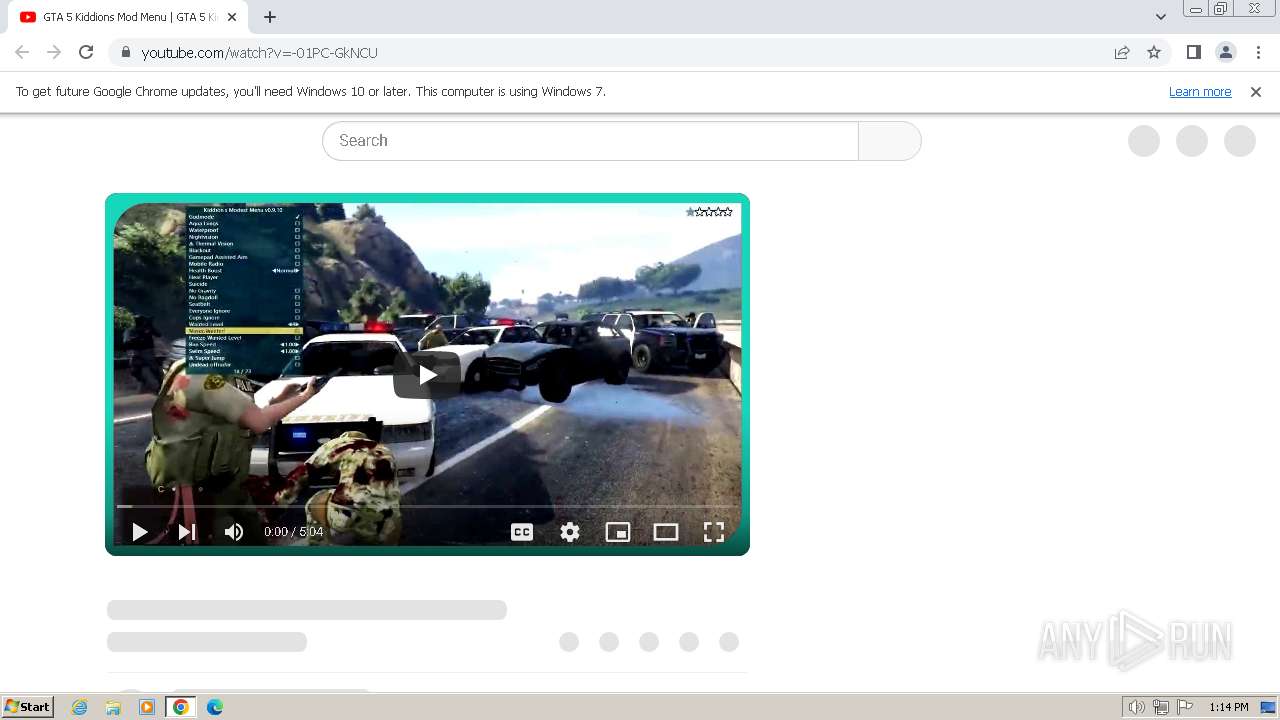The height and width of the screenshot is (720, 1280).
Task: Click the video progress bar
Action: tap(427, 506)
